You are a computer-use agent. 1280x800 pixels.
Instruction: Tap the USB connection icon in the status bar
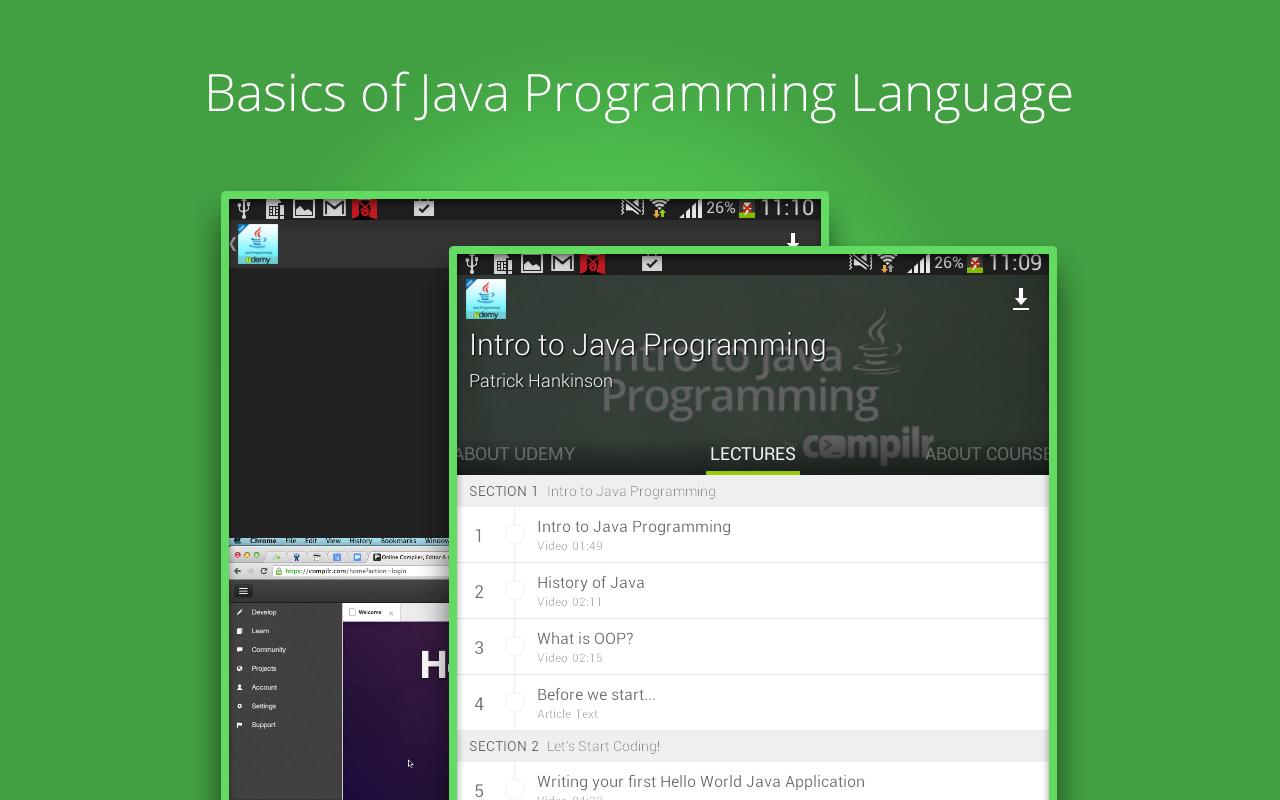click(x=470, y=263)
